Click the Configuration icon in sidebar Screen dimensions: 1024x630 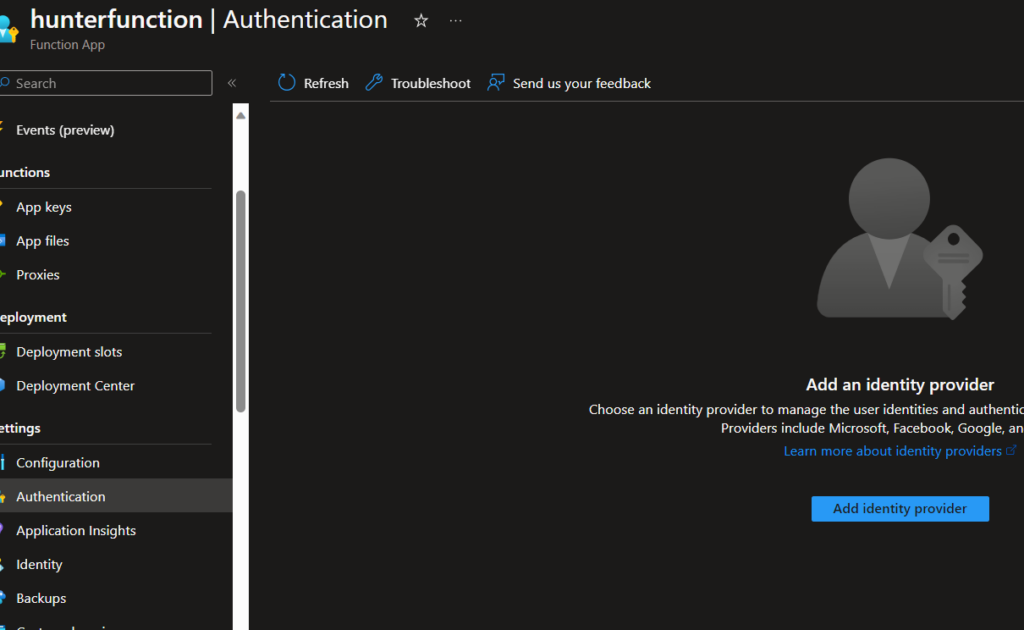[3, 463]
